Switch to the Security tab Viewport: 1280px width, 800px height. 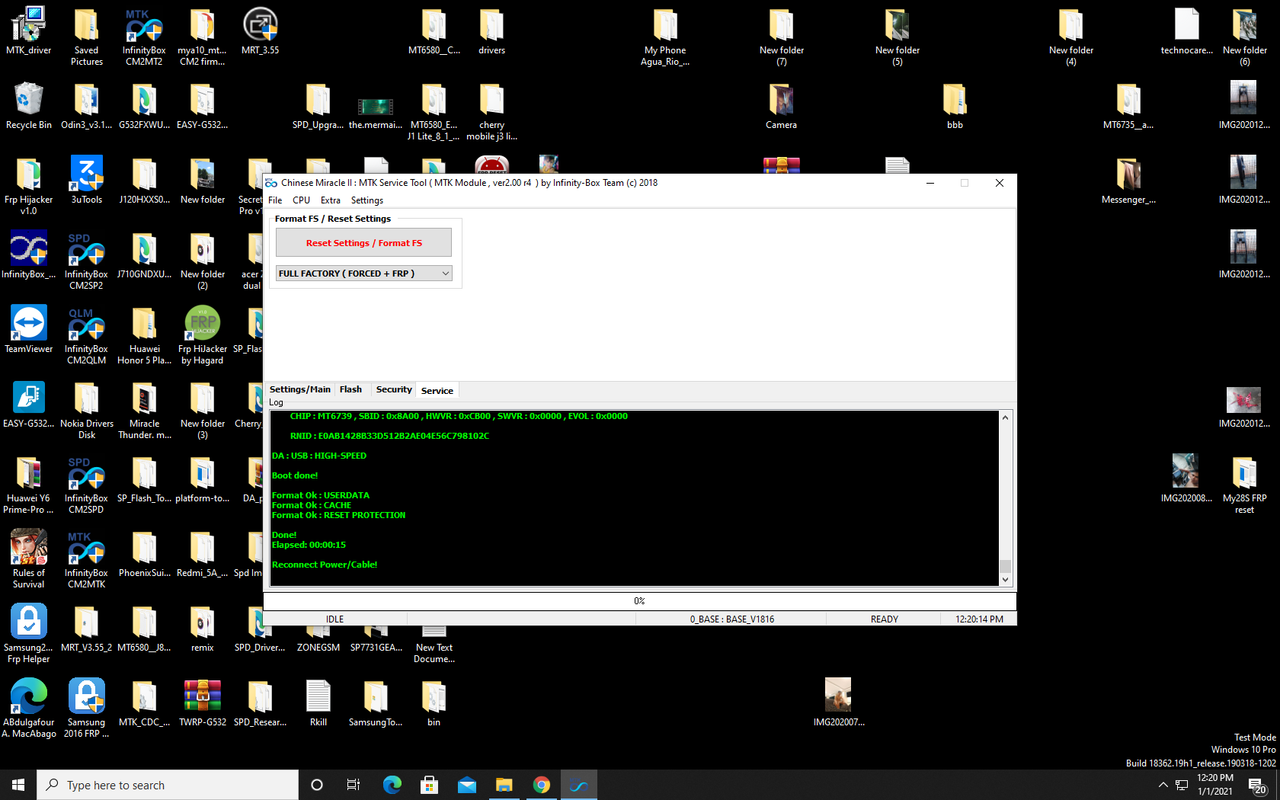click(393, 389)
